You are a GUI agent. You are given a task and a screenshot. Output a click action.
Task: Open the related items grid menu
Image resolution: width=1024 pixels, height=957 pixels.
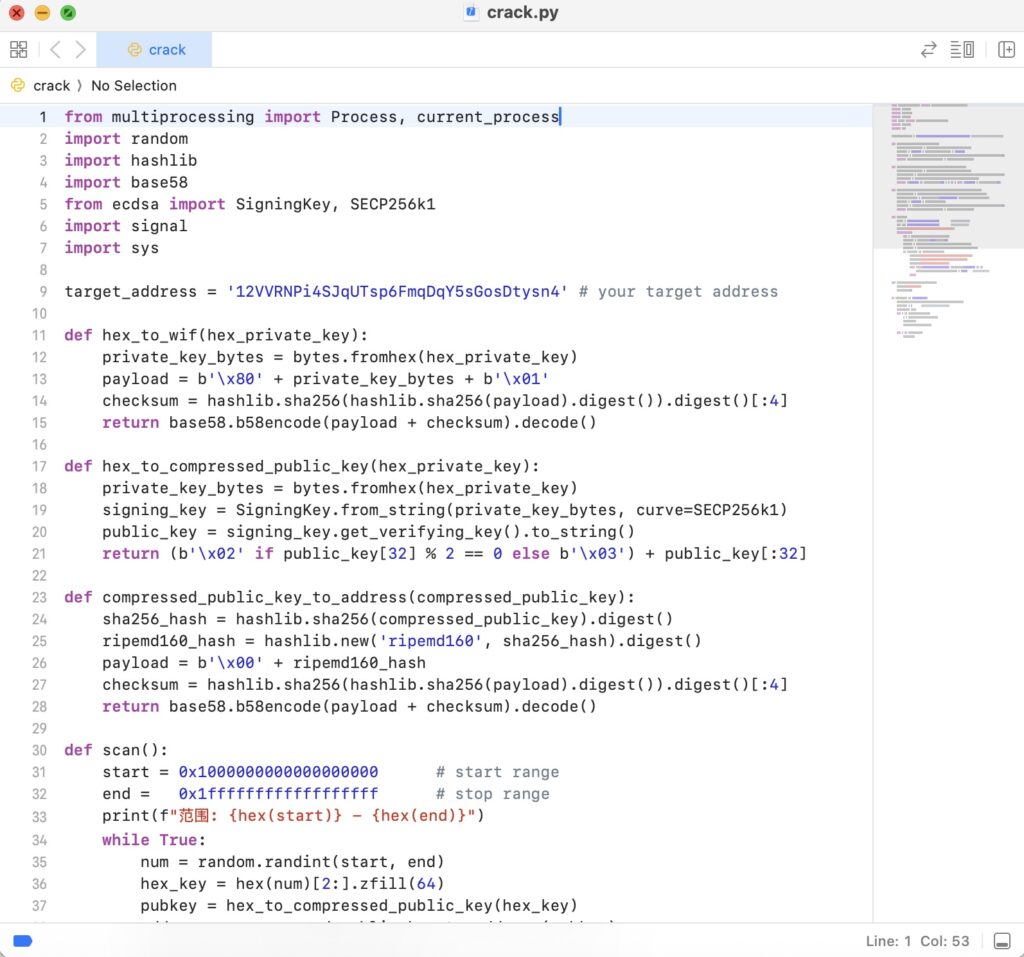point(19,50)
